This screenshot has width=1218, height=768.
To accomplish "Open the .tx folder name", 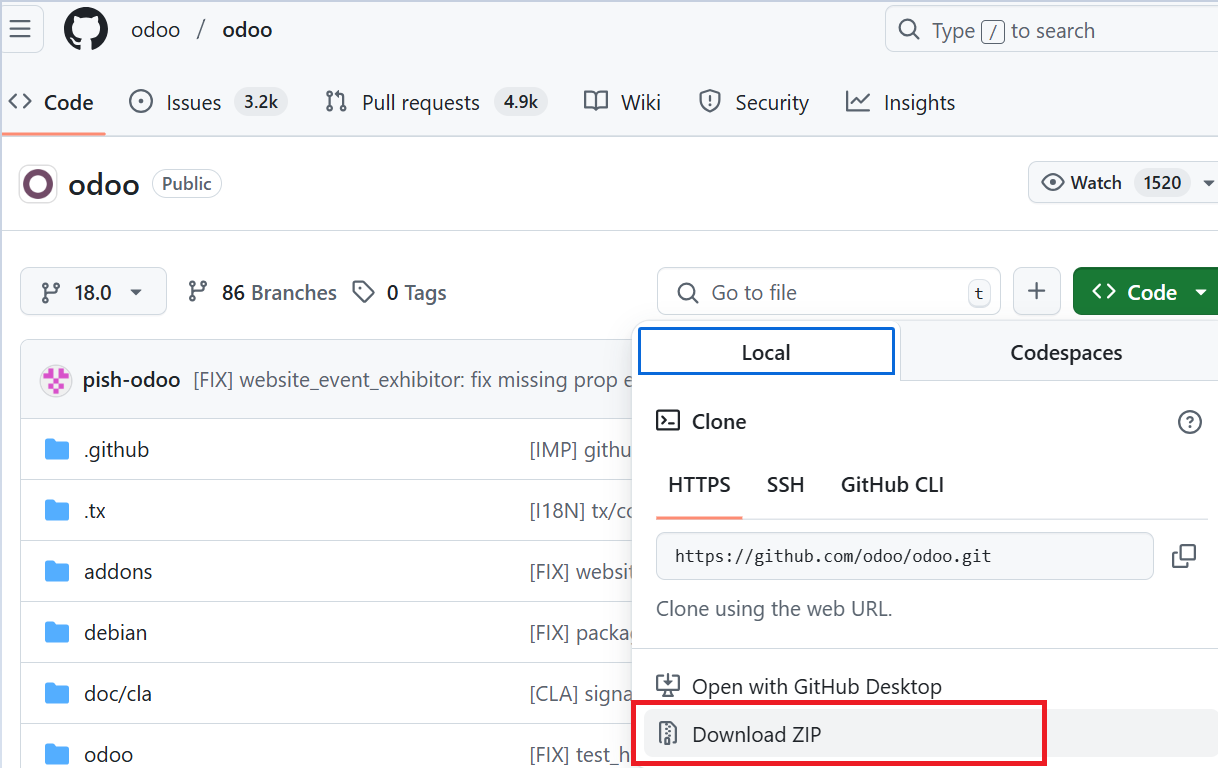I will pos(95,511).
